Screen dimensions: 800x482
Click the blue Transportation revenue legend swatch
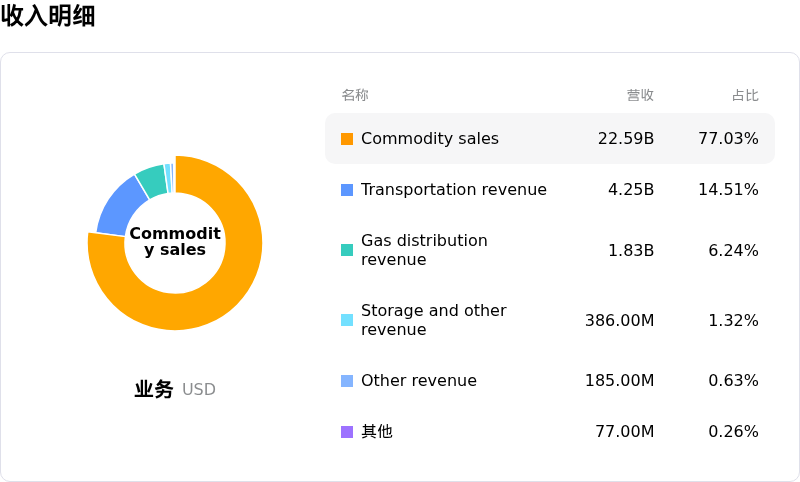pyautogui.click(x=347, y=190)
